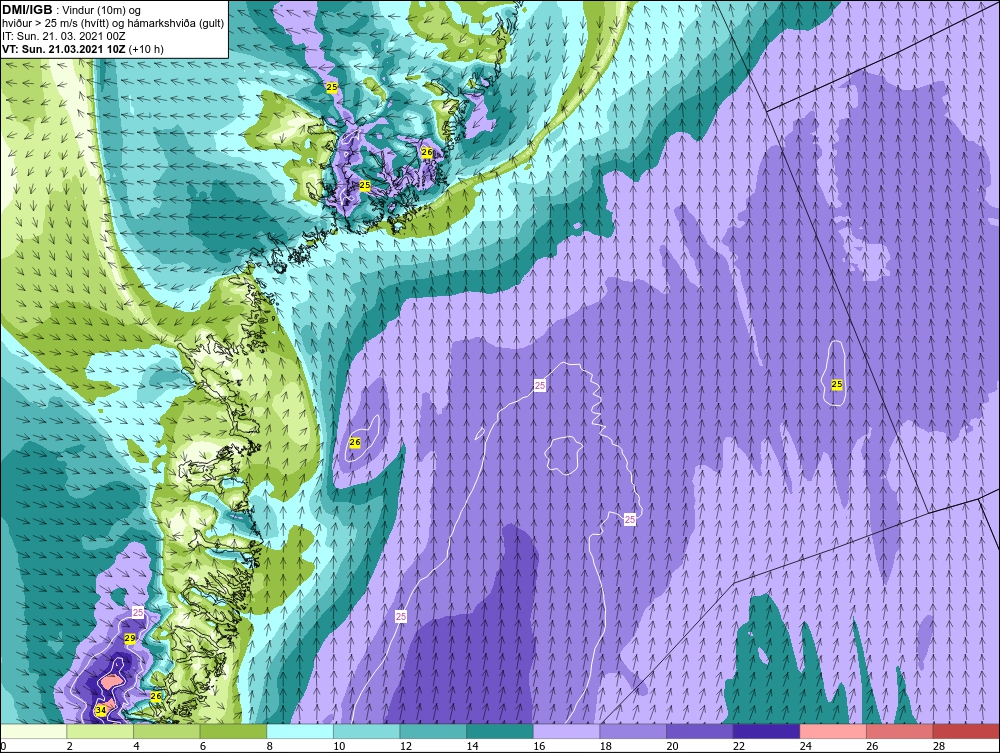
Task: Click the legend scale number 4
Action: (x=136, y=746)
